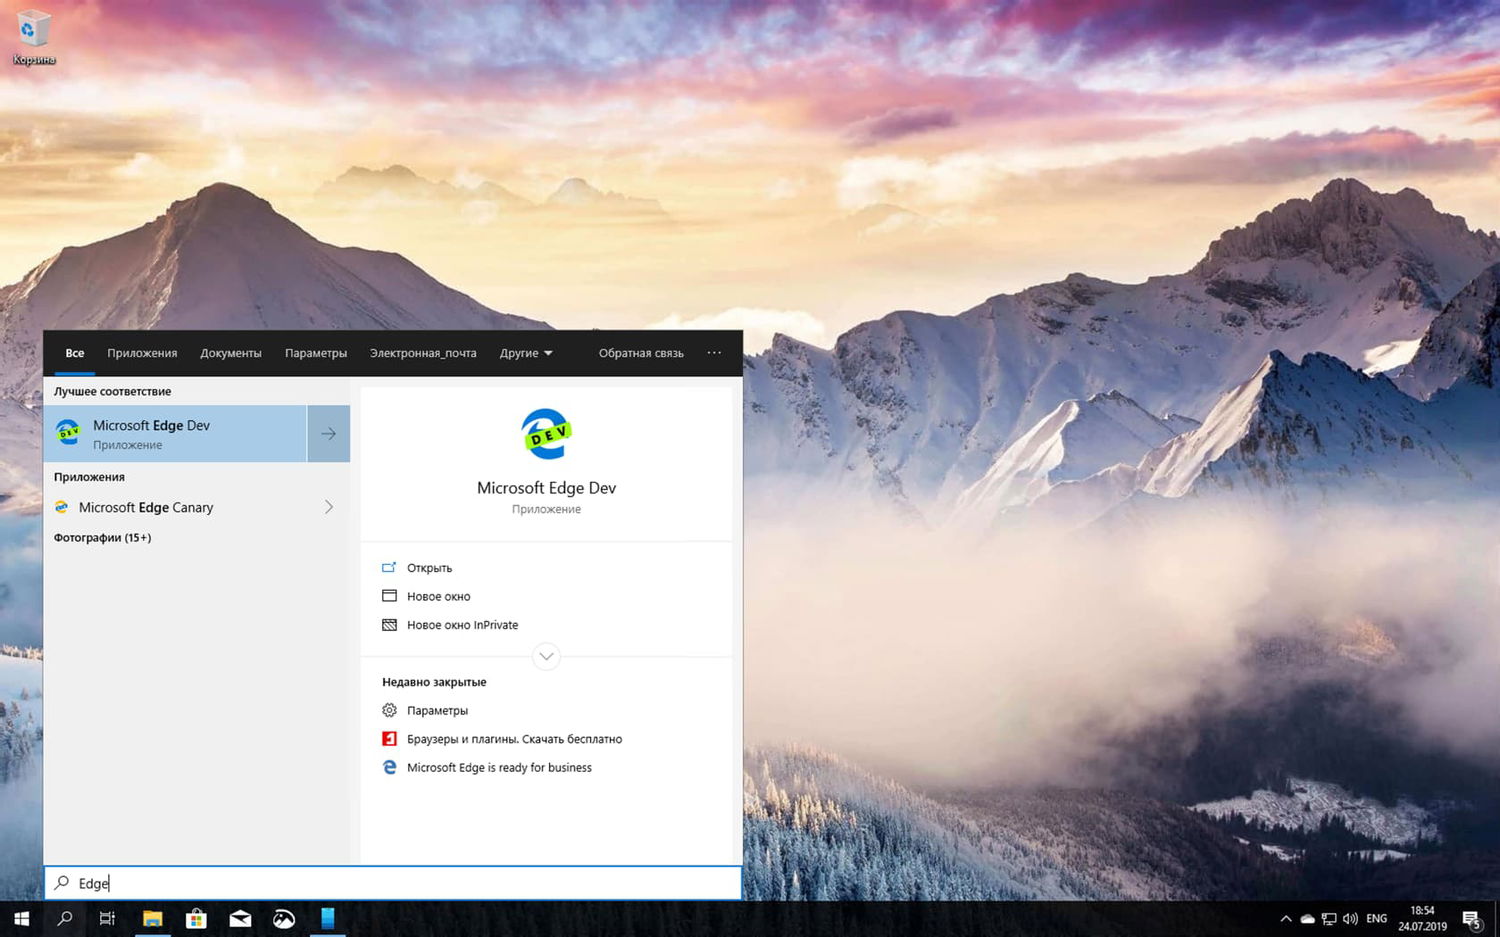Click the Microsoft Edge Canary icon under Приложения
The width and height of the screenshot is (1500, 937).
(x=61, y=507)
